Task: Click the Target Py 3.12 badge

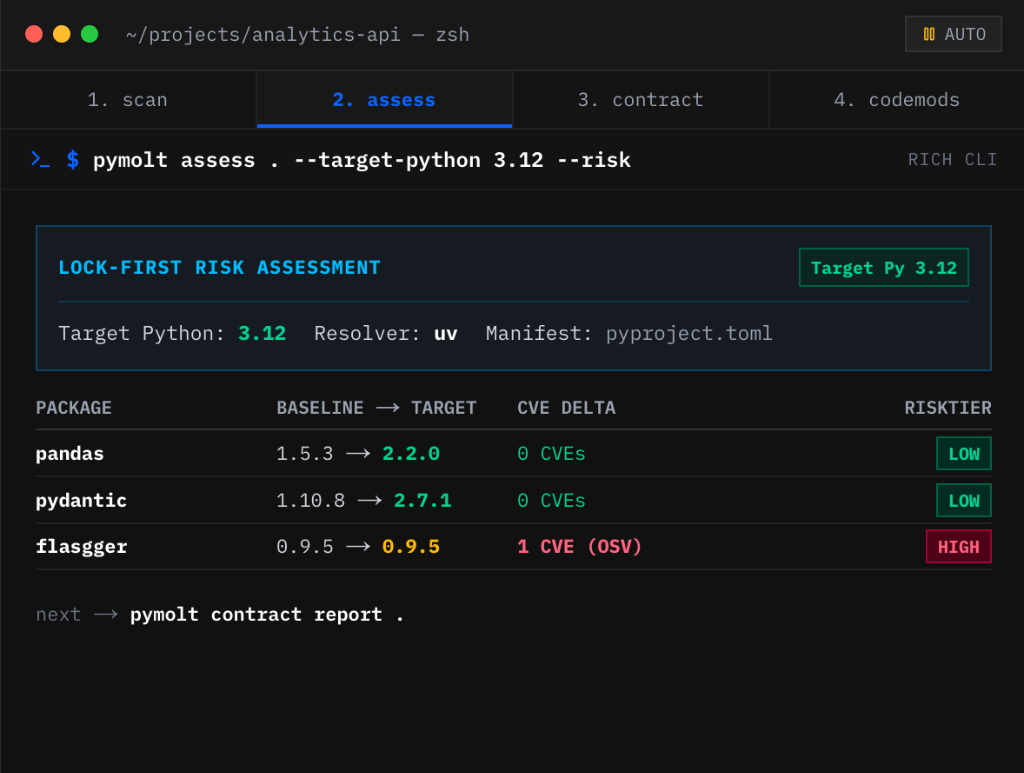Action: (x=884, y=268)
